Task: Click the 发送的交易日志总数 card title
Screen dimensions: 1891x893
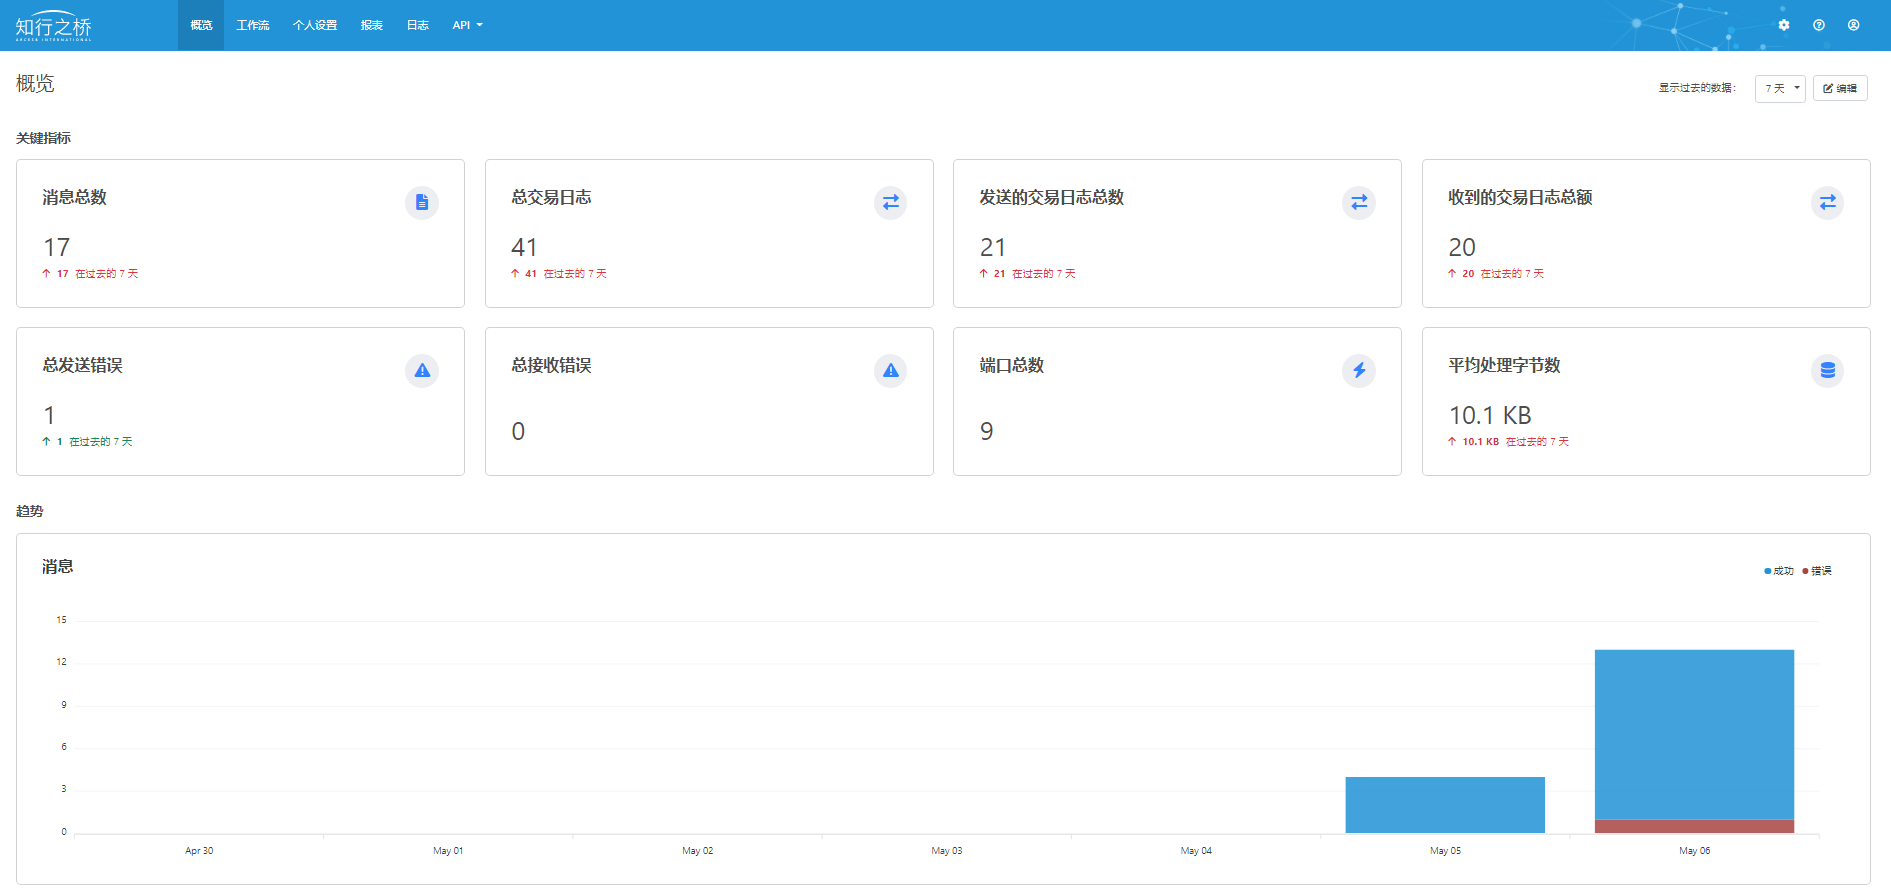Action: point(1052,198)
